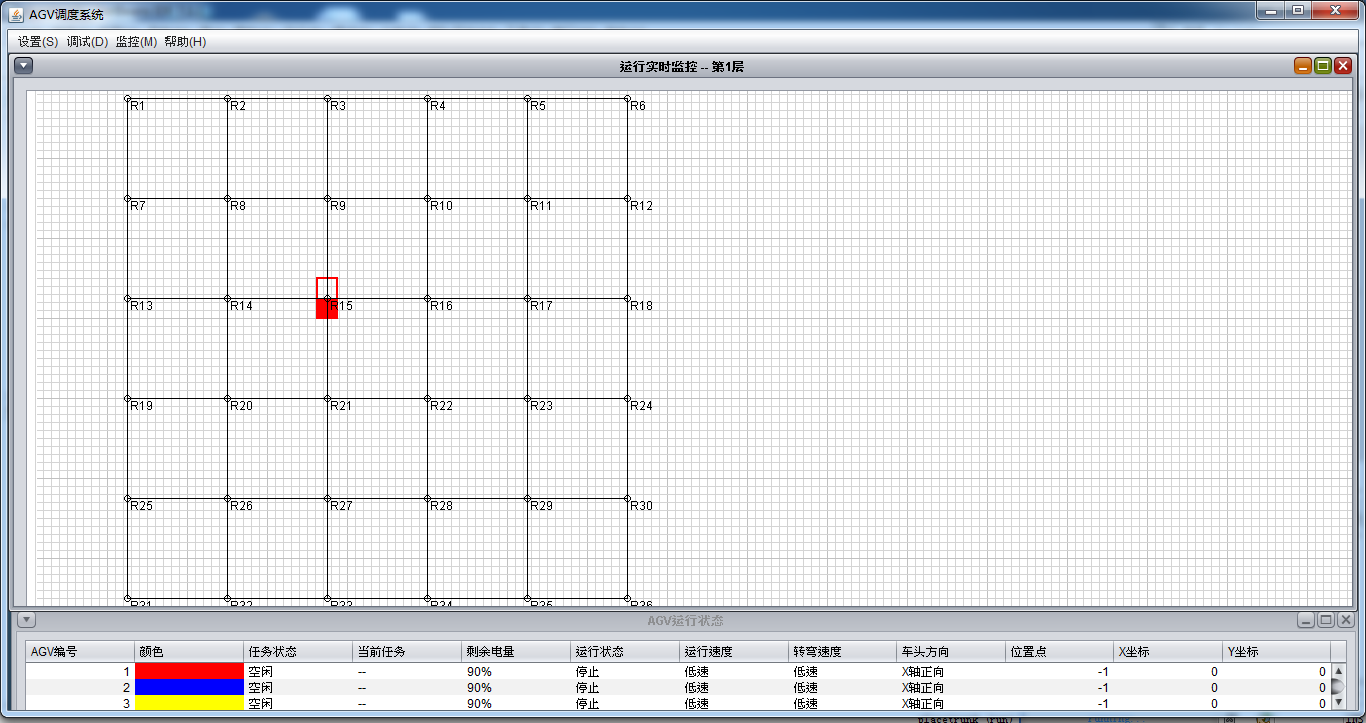Open the 设置(S) menu
Screen dimensions: 1366x723
[38, 42]
